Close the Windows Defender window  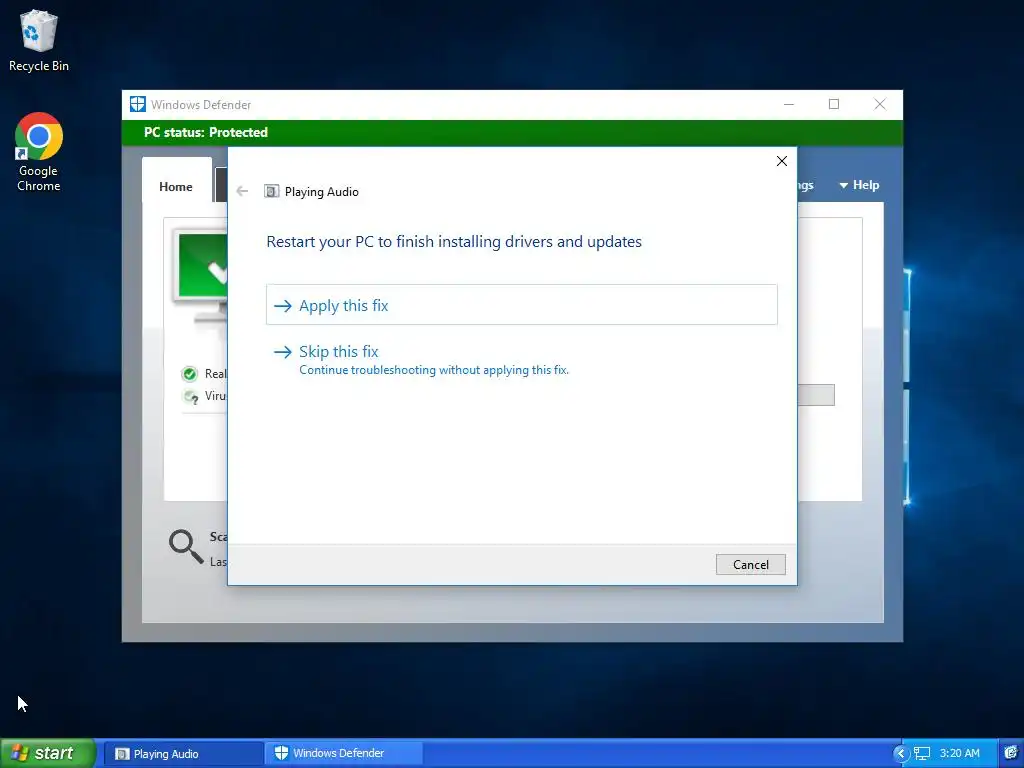(x=880, y=104)
